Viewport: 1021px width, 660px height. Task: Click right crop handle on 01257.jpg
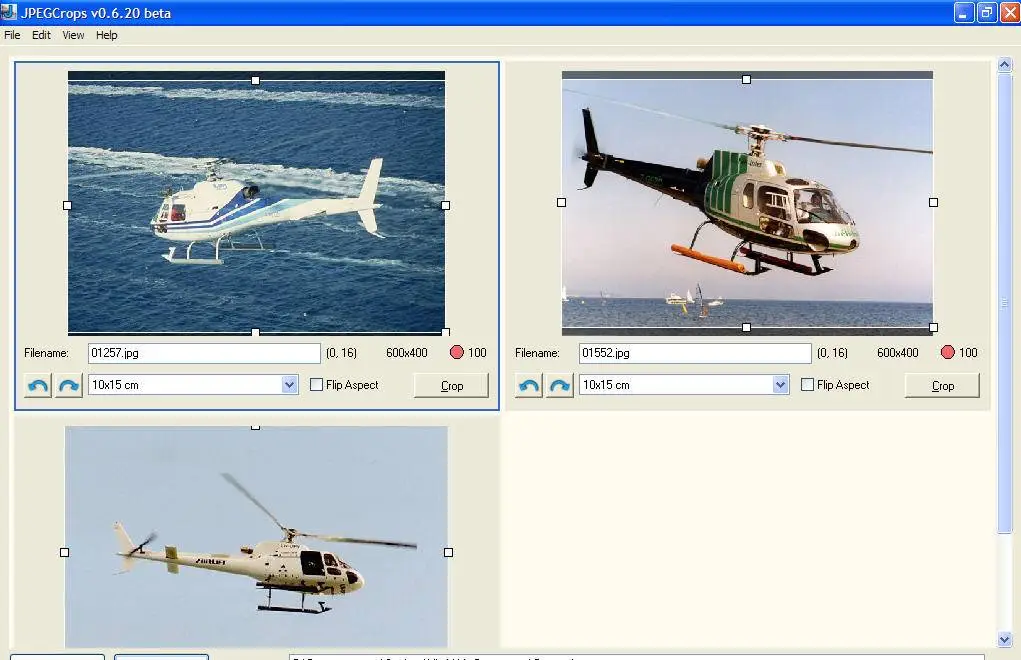445,205
